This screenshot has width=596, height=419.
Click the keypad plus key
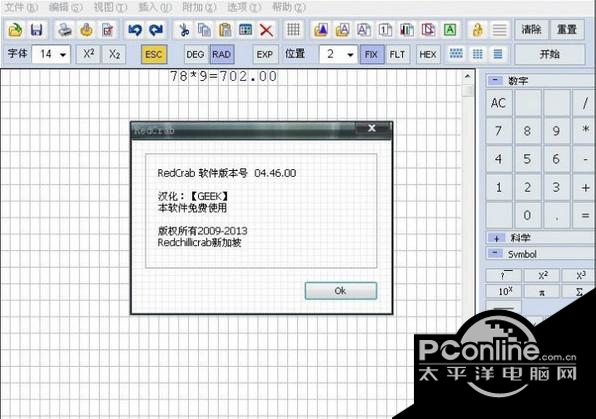coord(585,187)
